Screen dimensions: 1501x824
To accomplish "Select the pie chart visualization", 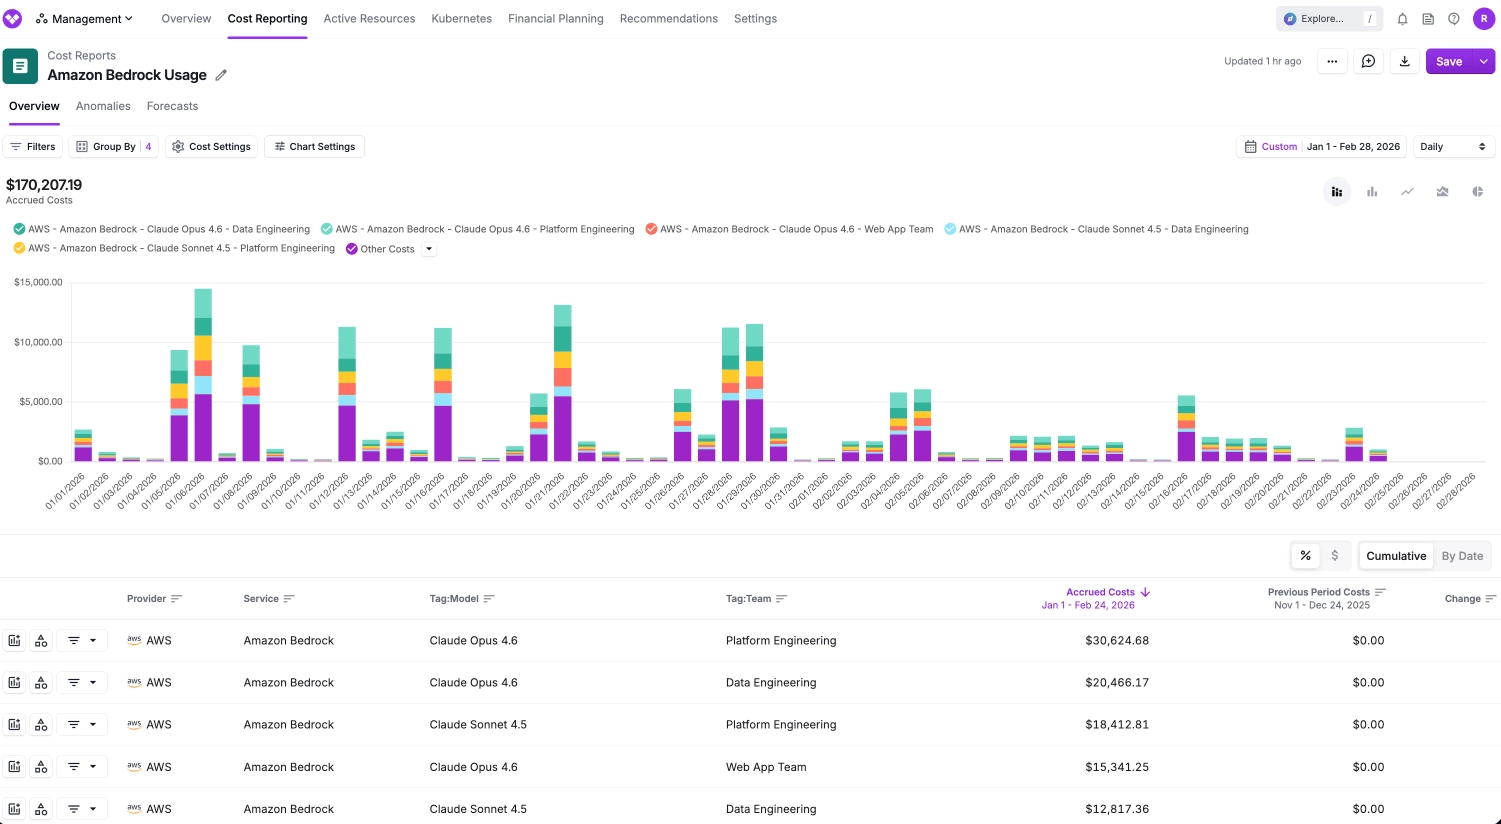I will (x=1478, y=191).
